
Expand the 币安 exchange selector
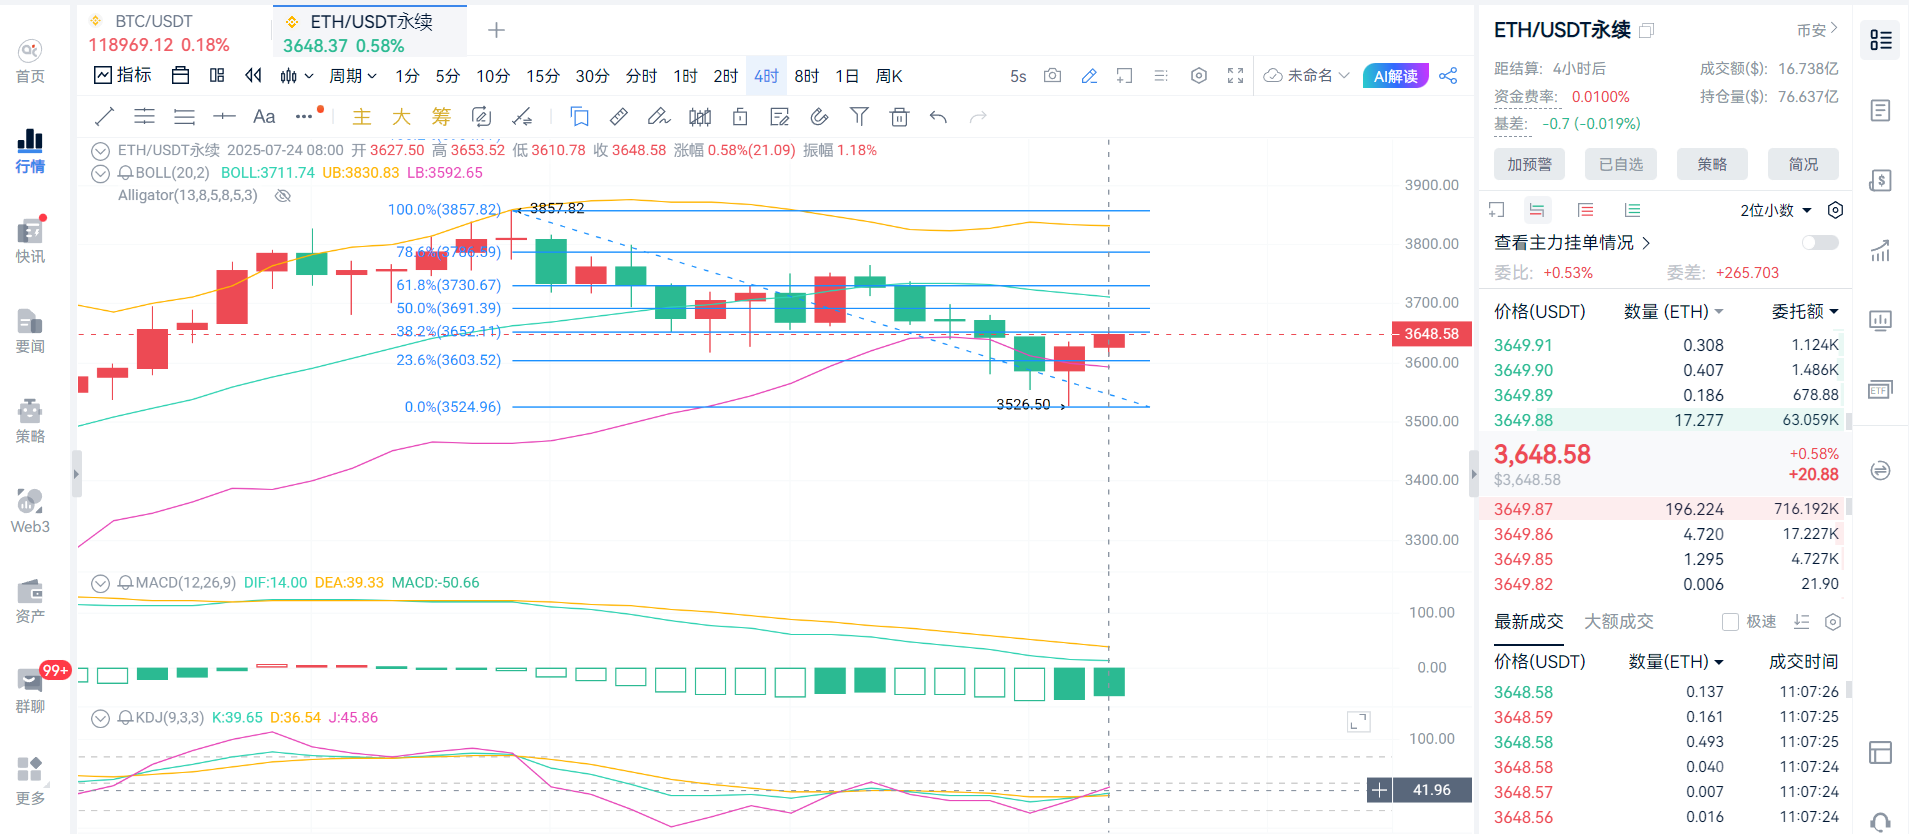(x=1817, y=30)
